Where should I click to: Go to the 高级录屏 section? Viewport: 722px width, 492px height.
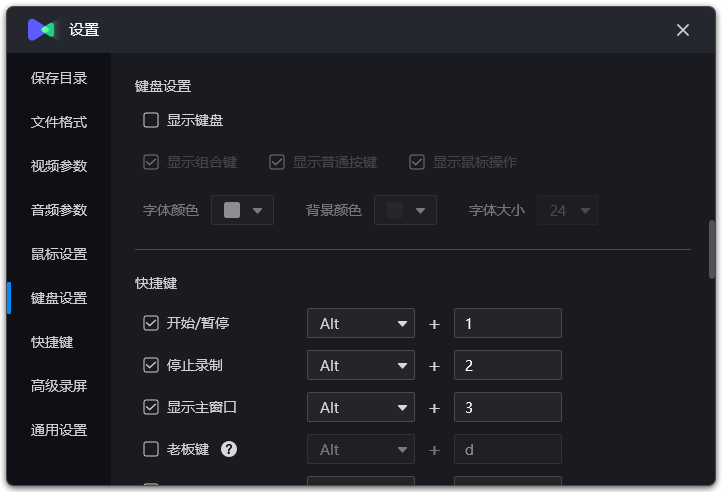(x=59, y=386)
